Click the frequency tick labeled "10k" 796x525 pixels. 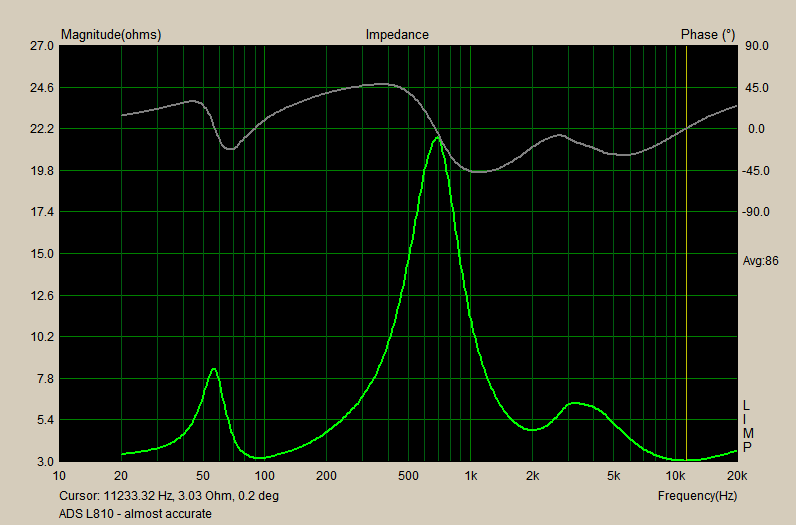click(x=676, y=476)
